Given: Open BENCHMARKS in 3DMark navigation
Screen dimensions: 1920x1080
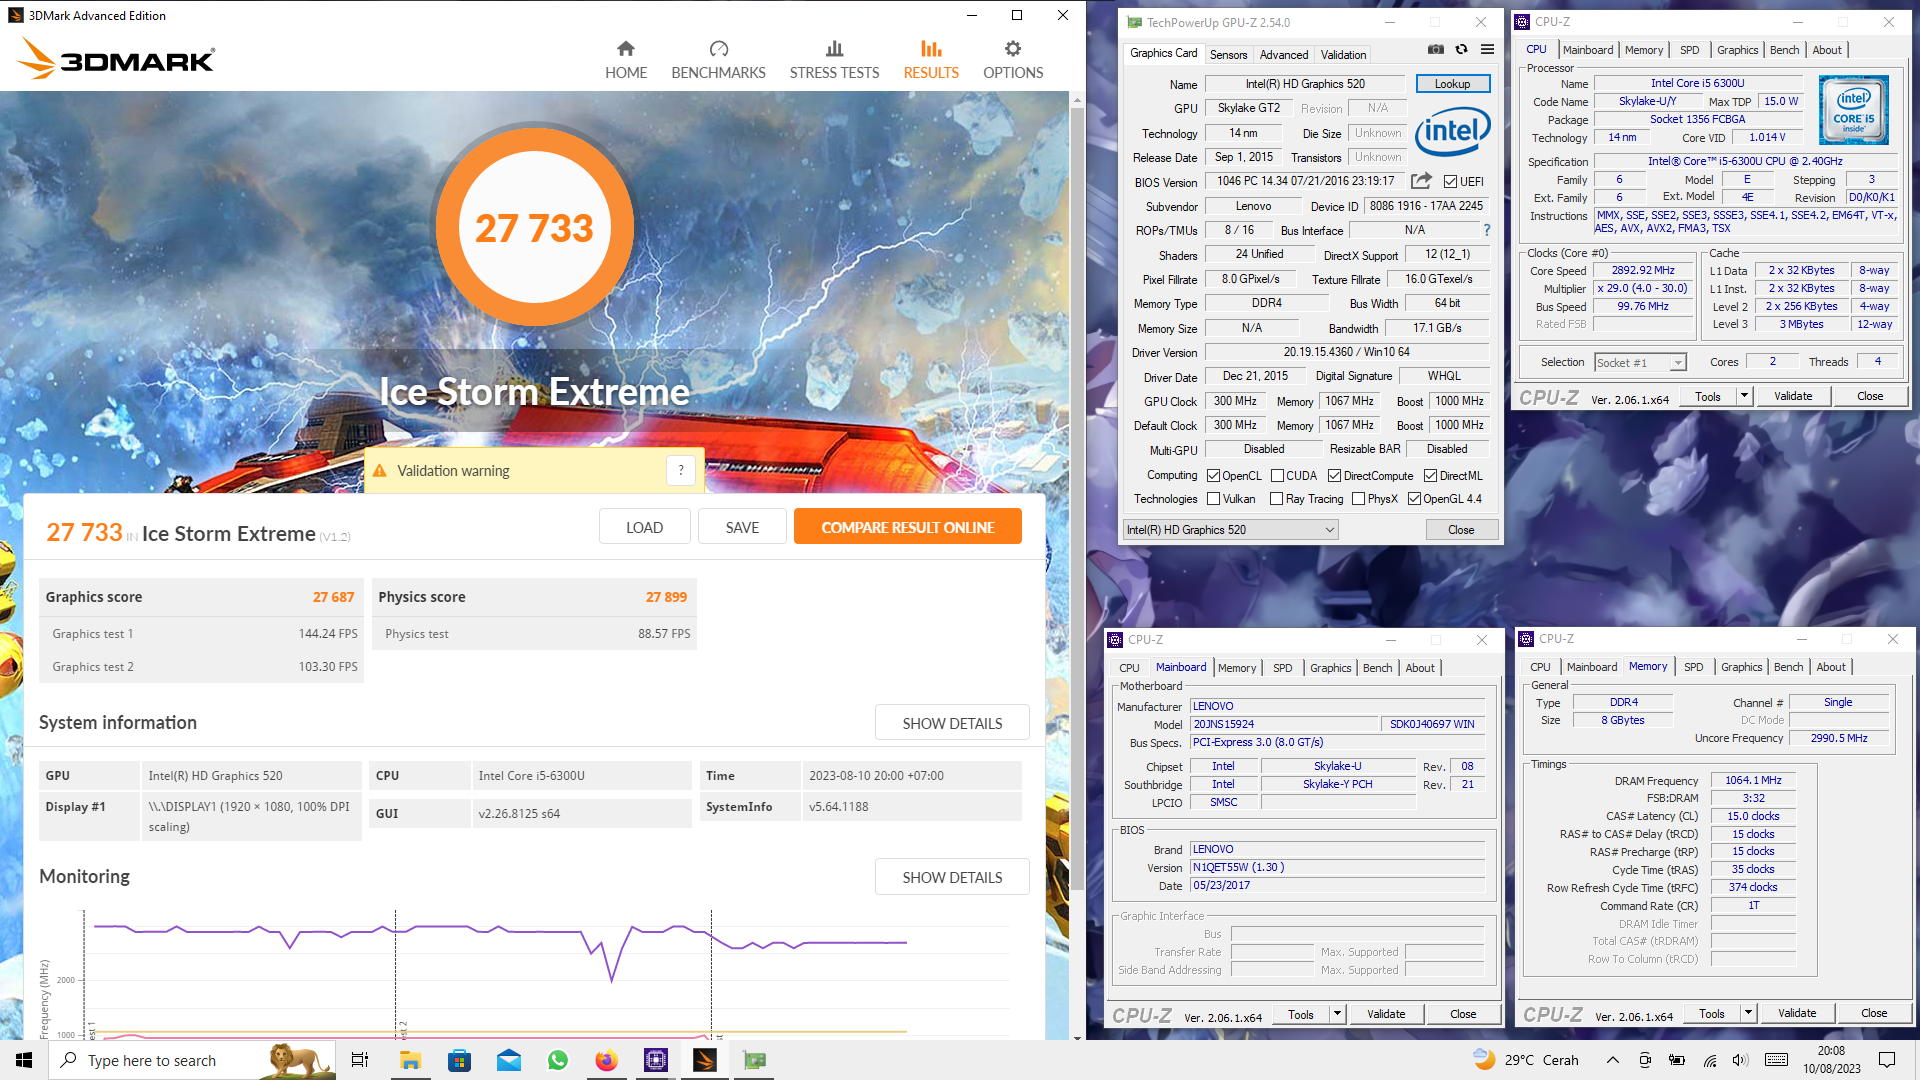Looking at the screenshot, I should (718, 60).
